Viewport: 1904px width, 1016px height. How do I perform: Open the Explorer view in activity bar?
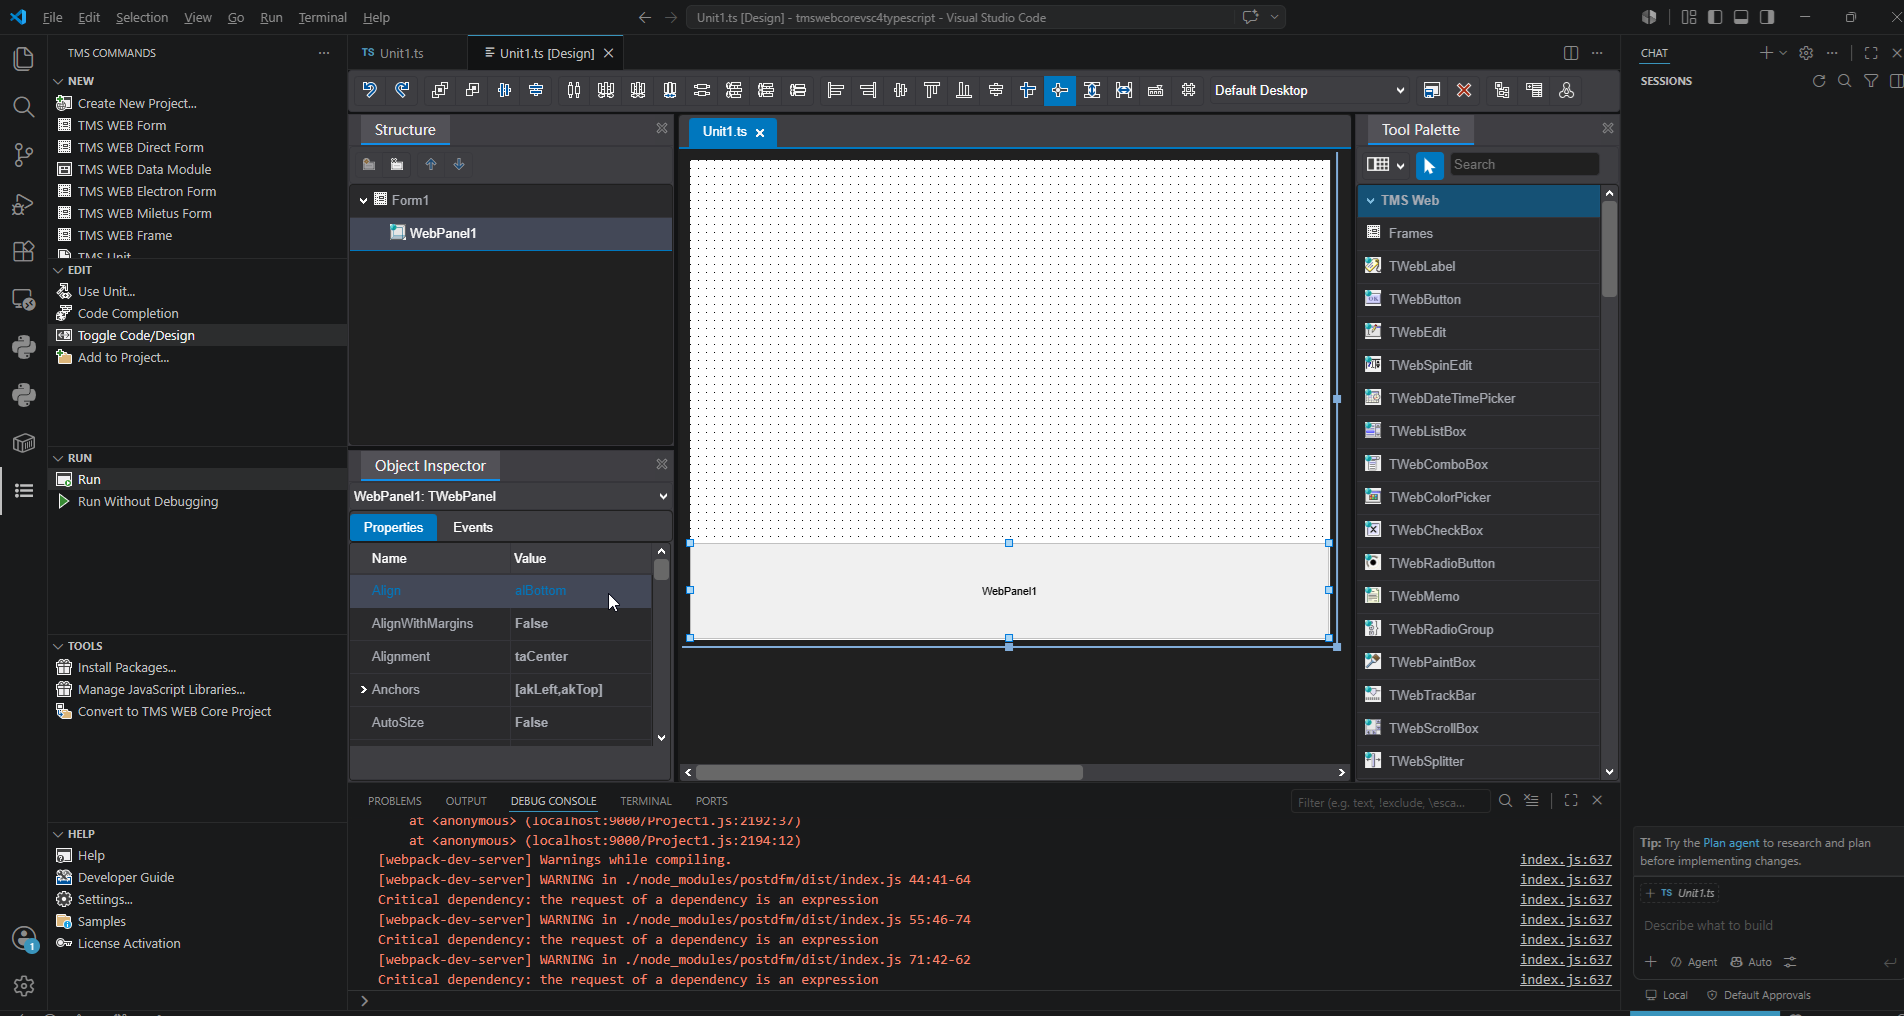pos(23,59)
